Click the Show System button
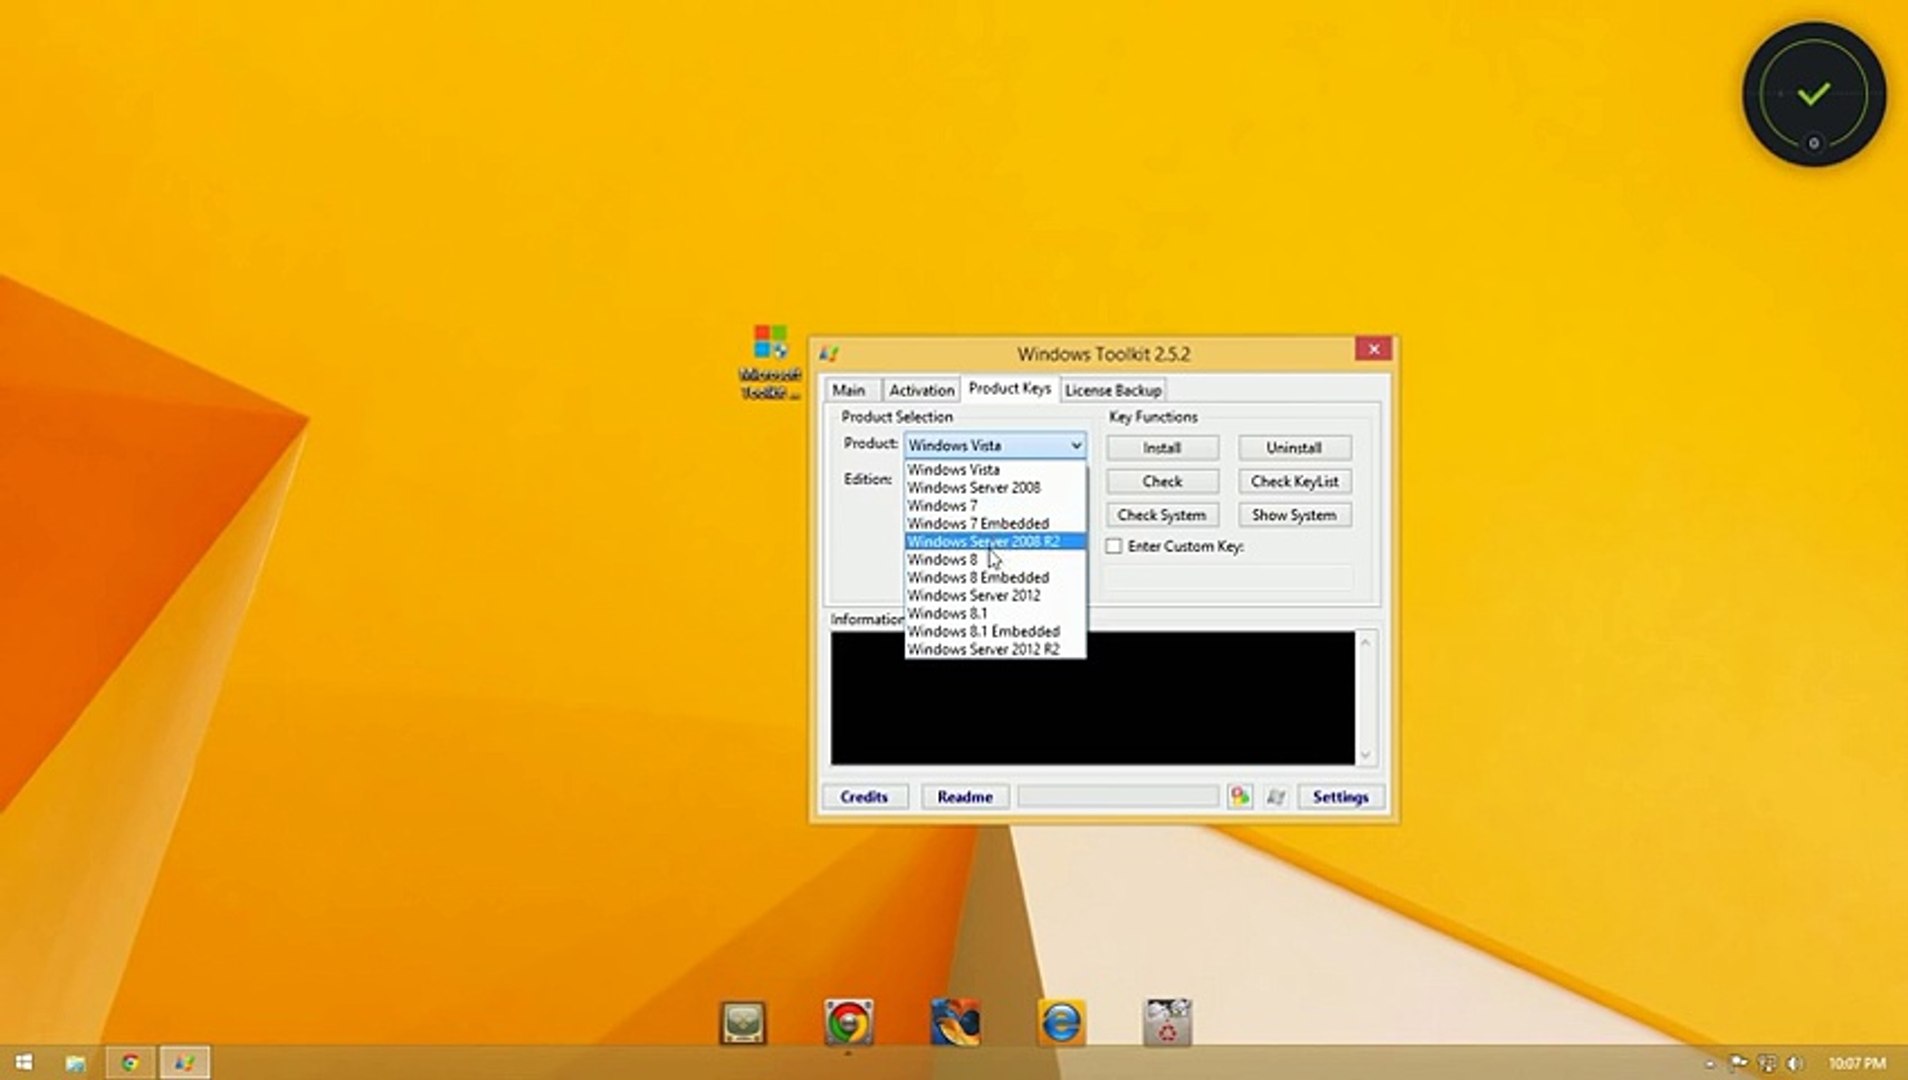The width and height of the screenshot is (1908, 1080). point(1294,515)
